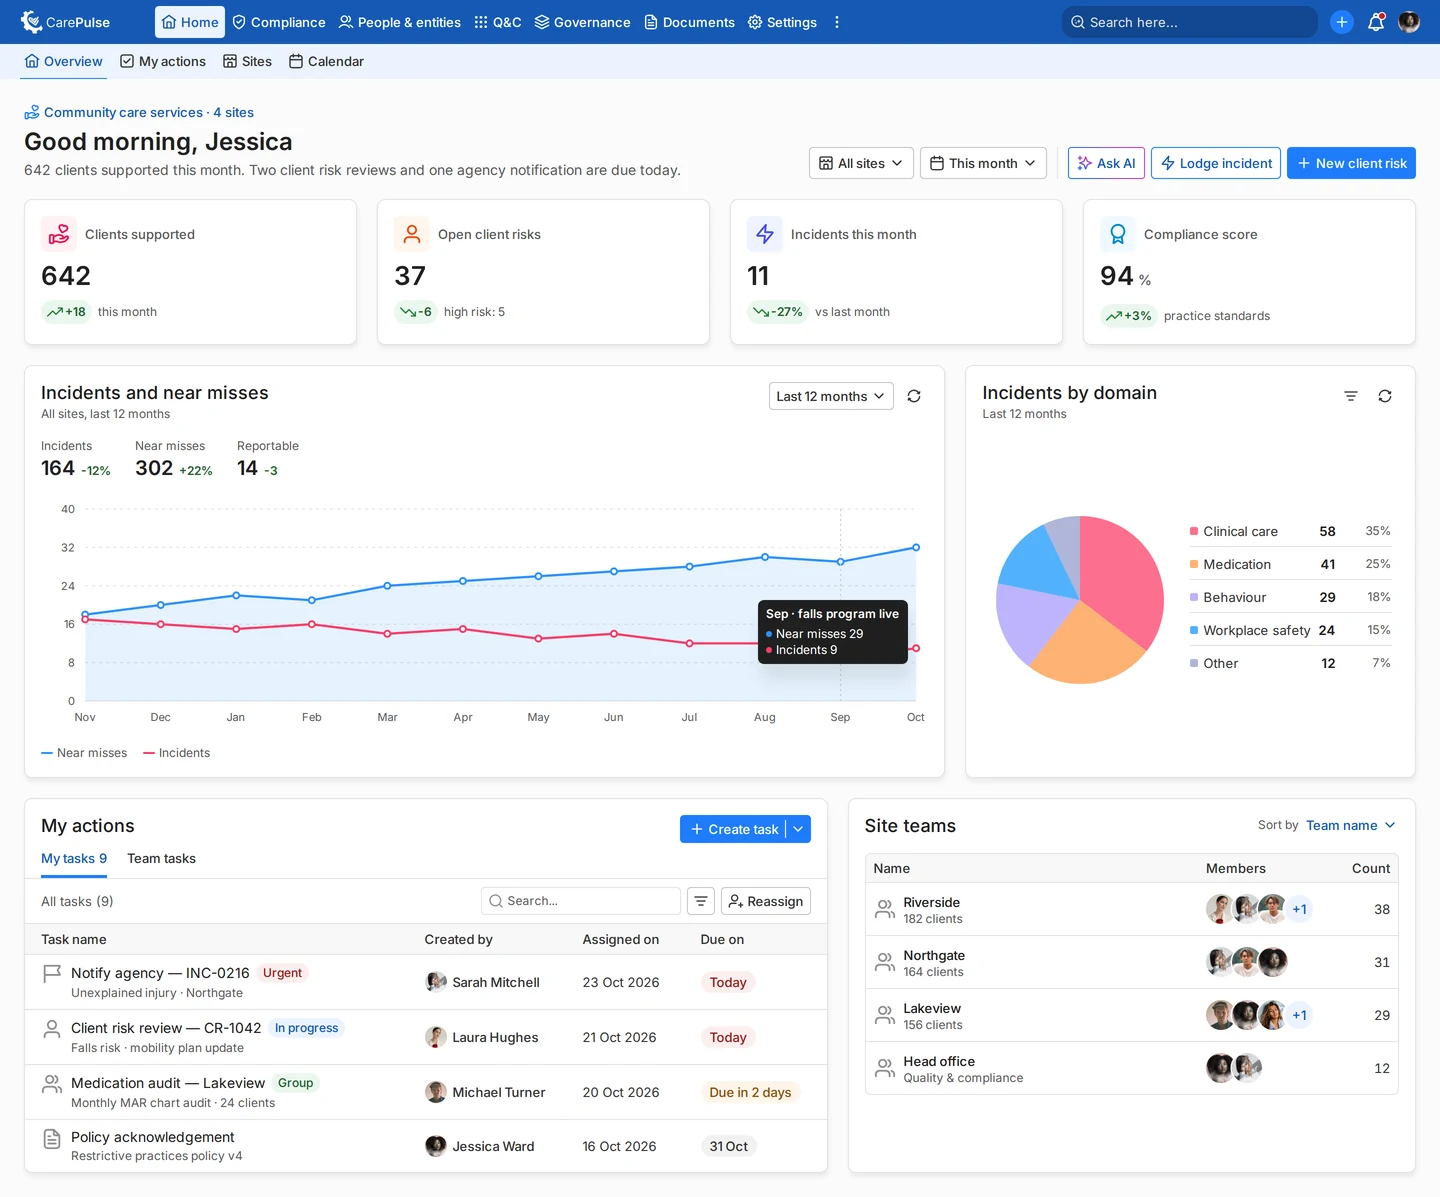Image resolution: width=1440 pixels, height=1197 pixels.
Task: Open the Create task split arrow
Action: [x=798, y=829]
